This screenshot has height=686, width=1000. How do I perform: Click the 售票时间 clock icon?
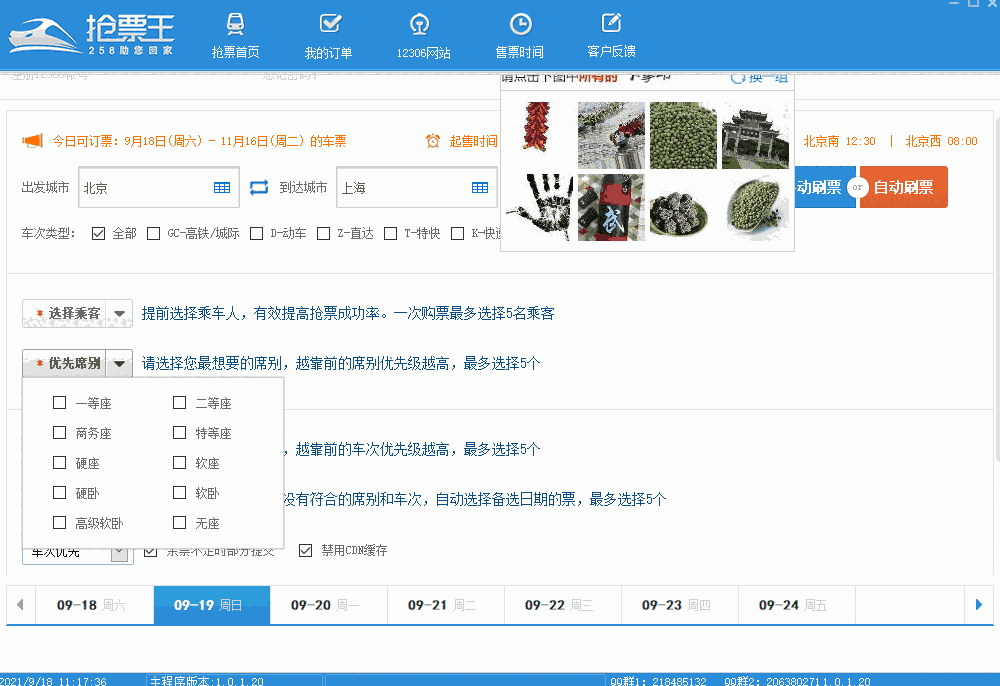tap(520, 22)
